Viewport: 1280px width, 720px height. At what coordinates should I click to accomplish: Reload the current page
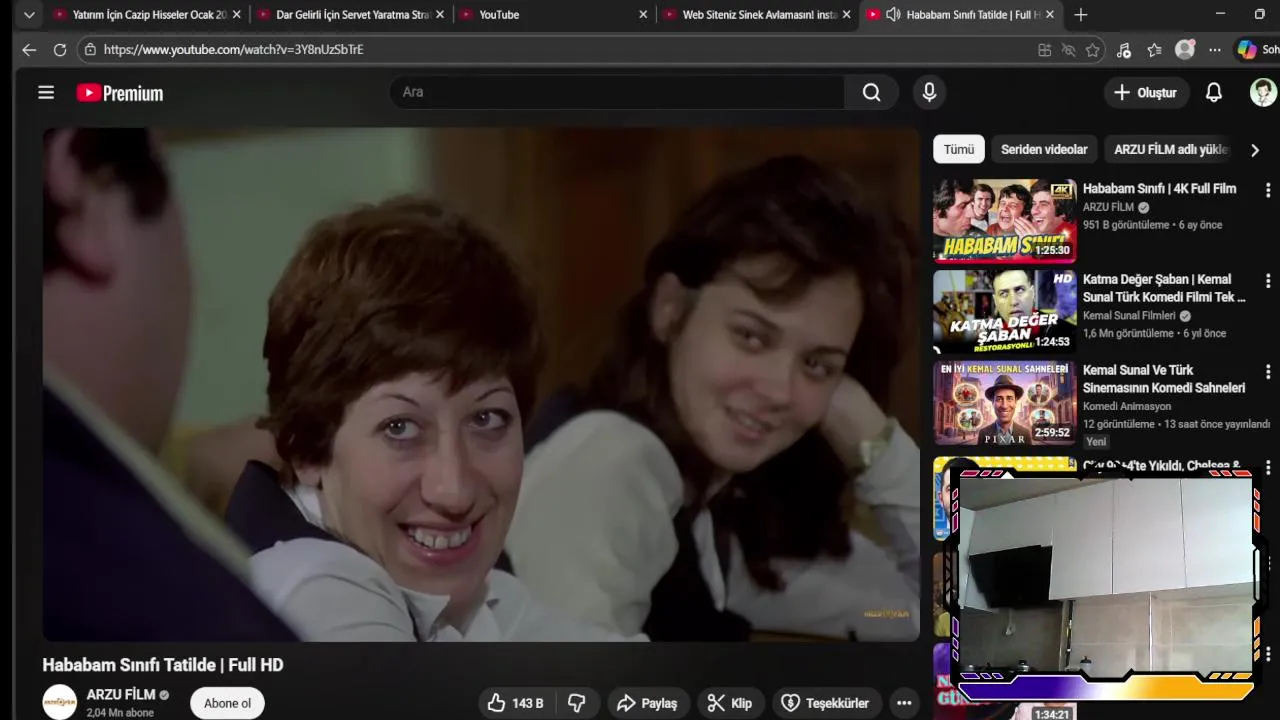(x=60, y=49)
